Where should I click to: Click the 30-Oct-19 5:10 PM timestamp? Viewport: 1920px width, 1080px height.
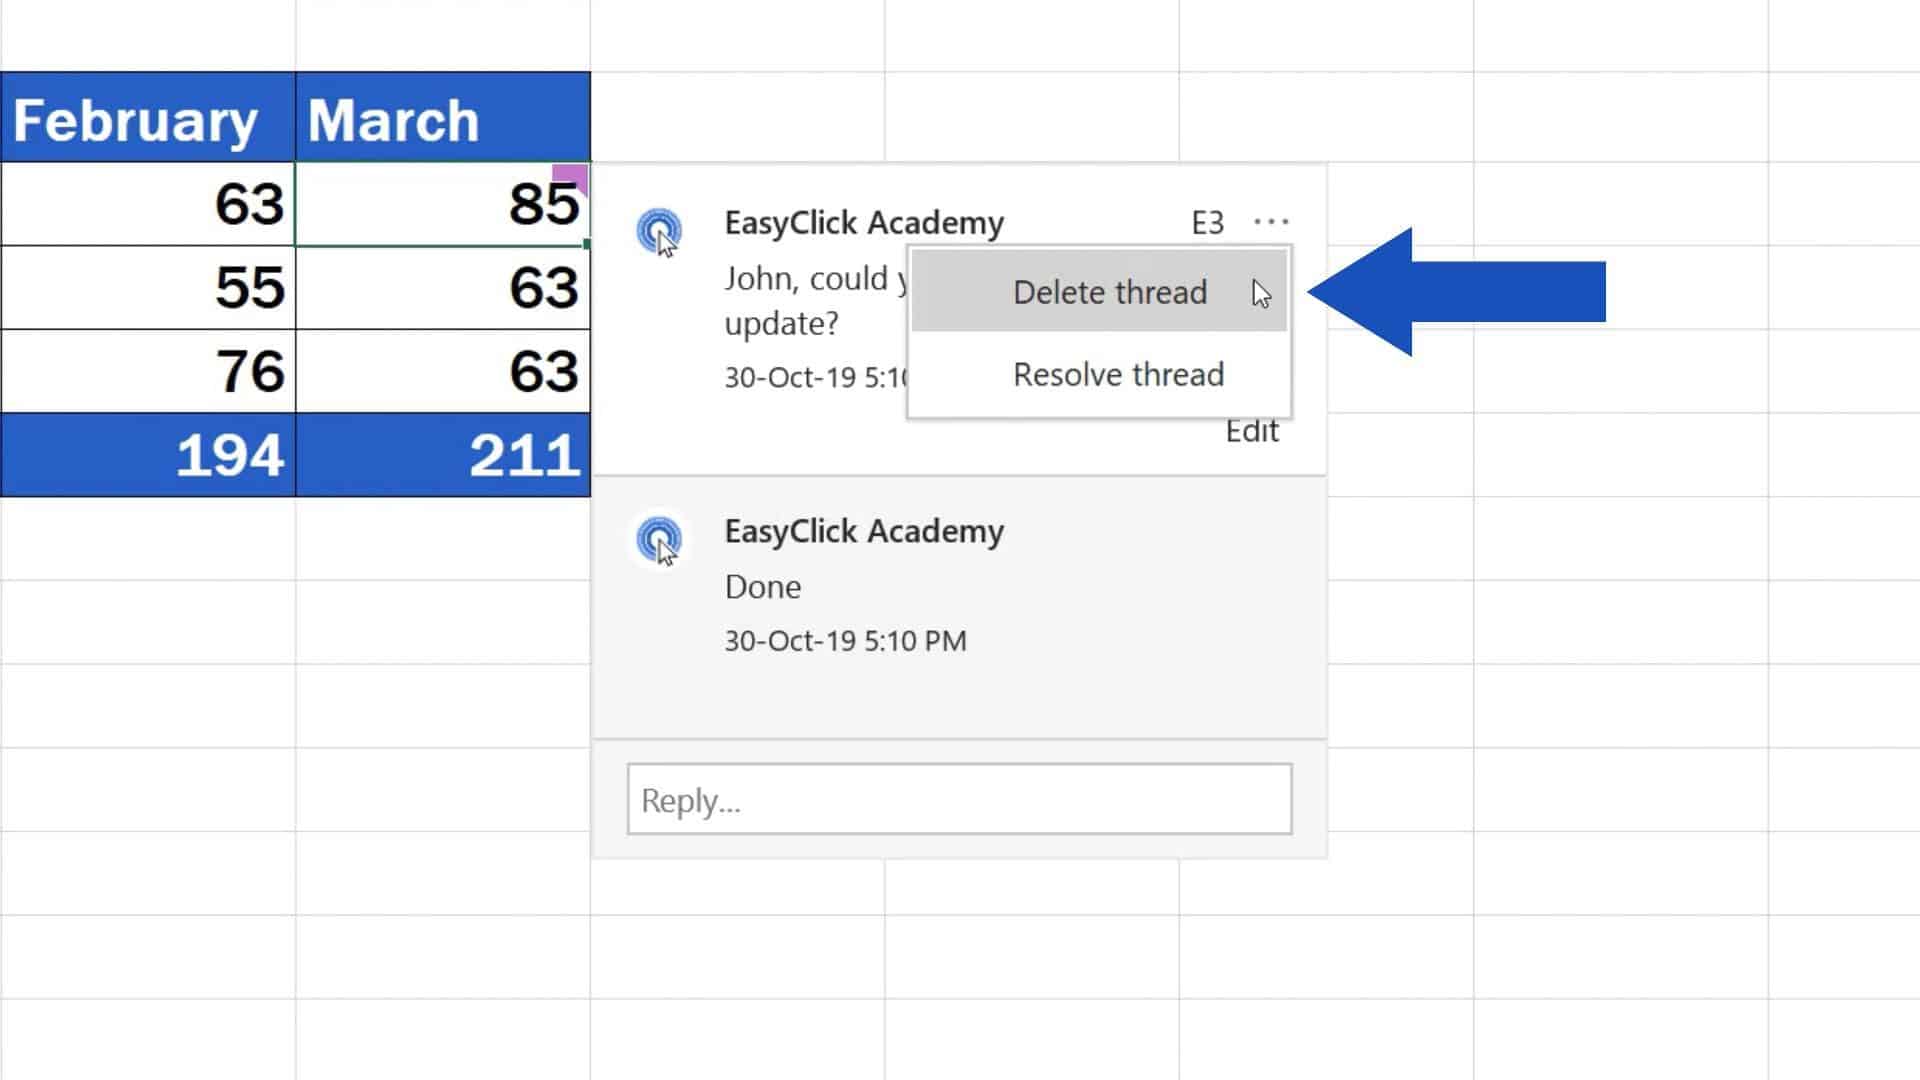pyautogui.click(x=846, y=641)
